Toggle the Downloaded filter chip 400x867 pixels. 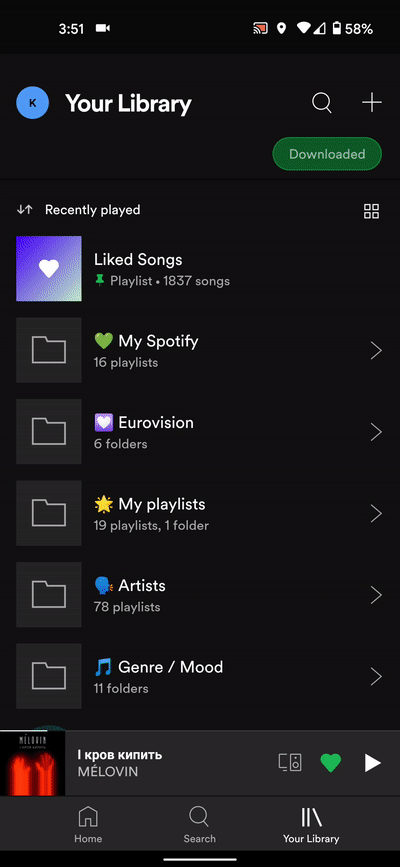327,154
